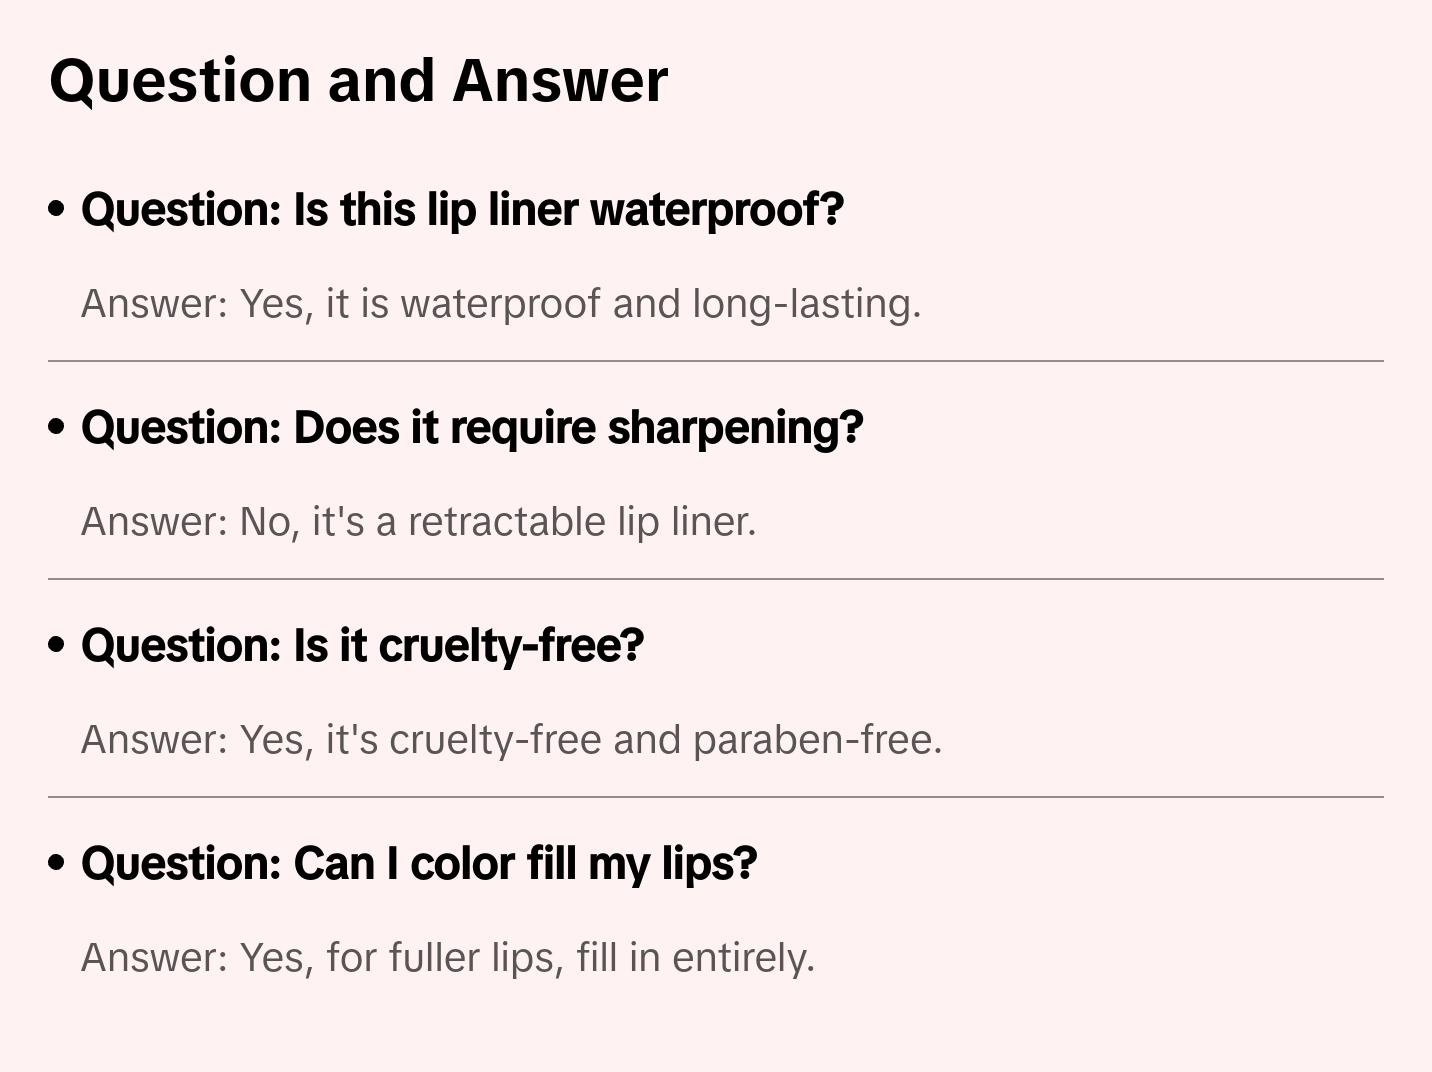This screenshot has width=1432, height=1072.
Task: Click the bullet before the sharpening question
Action: tap(57, 427)
